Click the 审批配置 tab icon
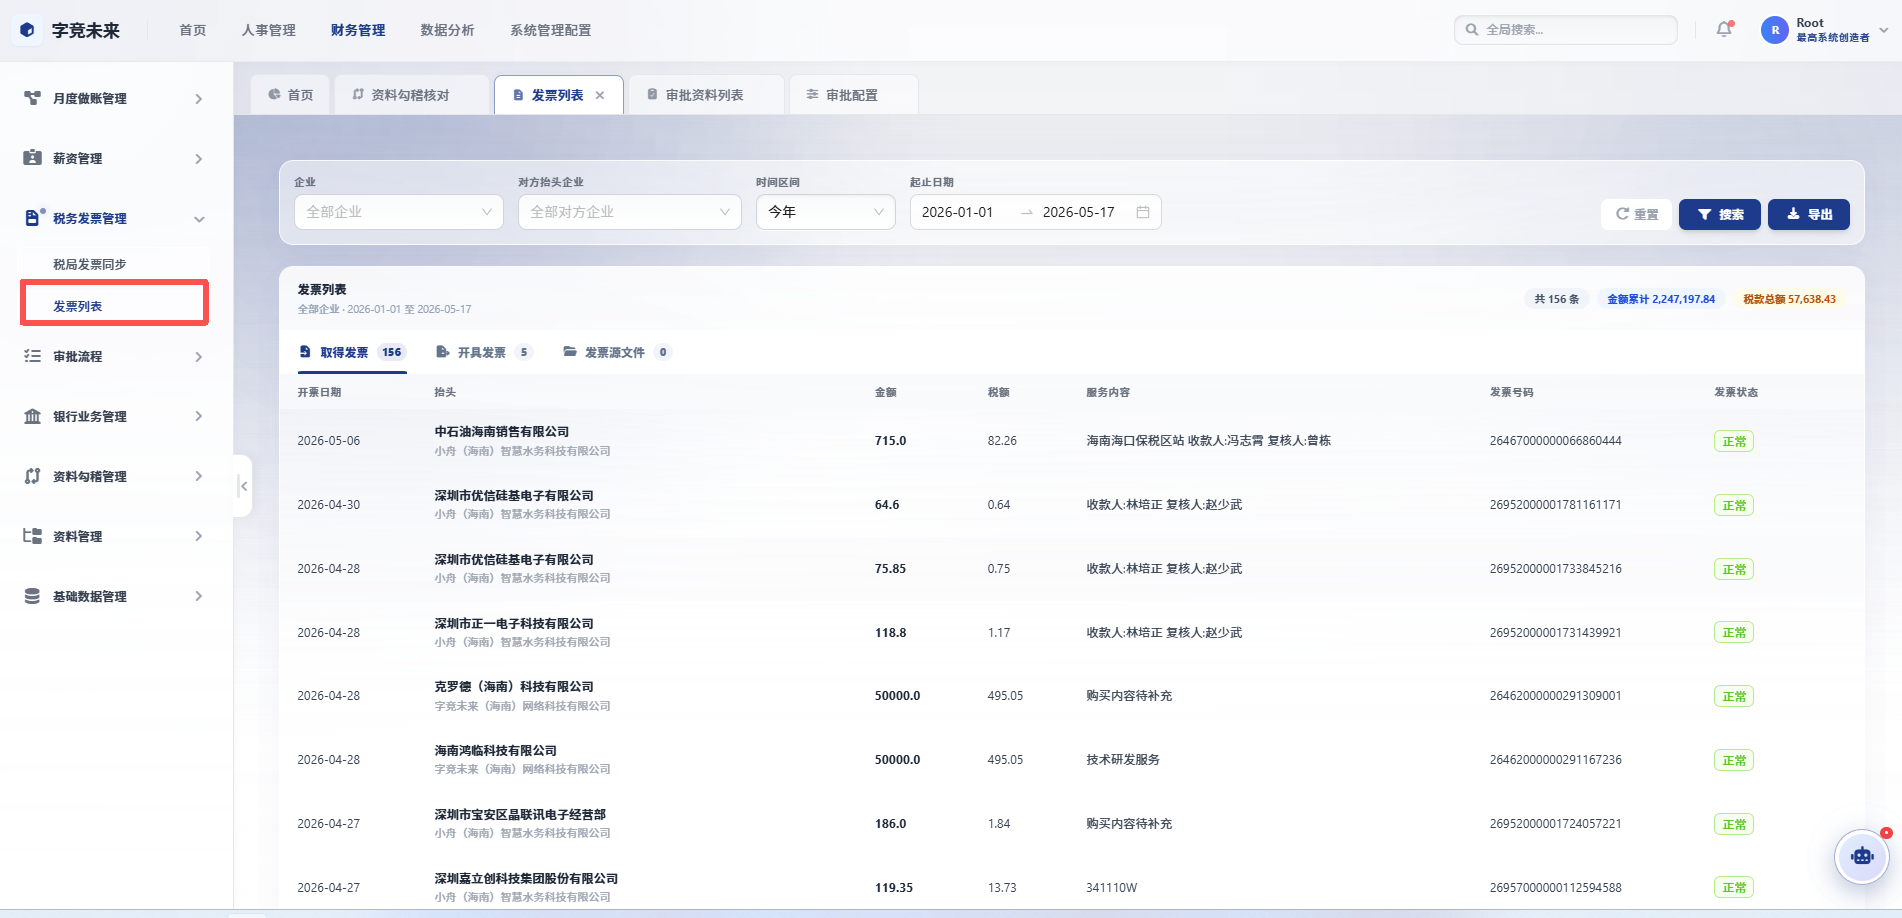 click(x=812, y=95)
